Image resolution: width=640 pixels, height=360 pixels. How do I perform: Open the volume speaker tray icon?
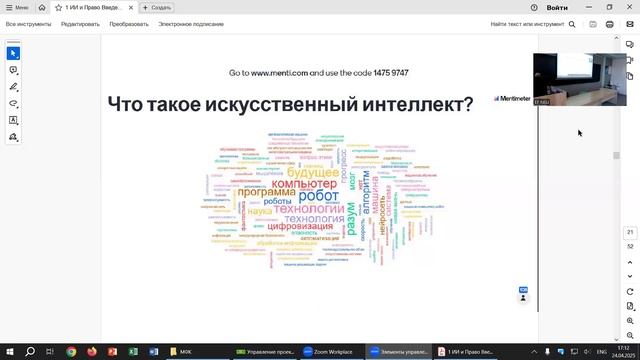pos(587,351)
